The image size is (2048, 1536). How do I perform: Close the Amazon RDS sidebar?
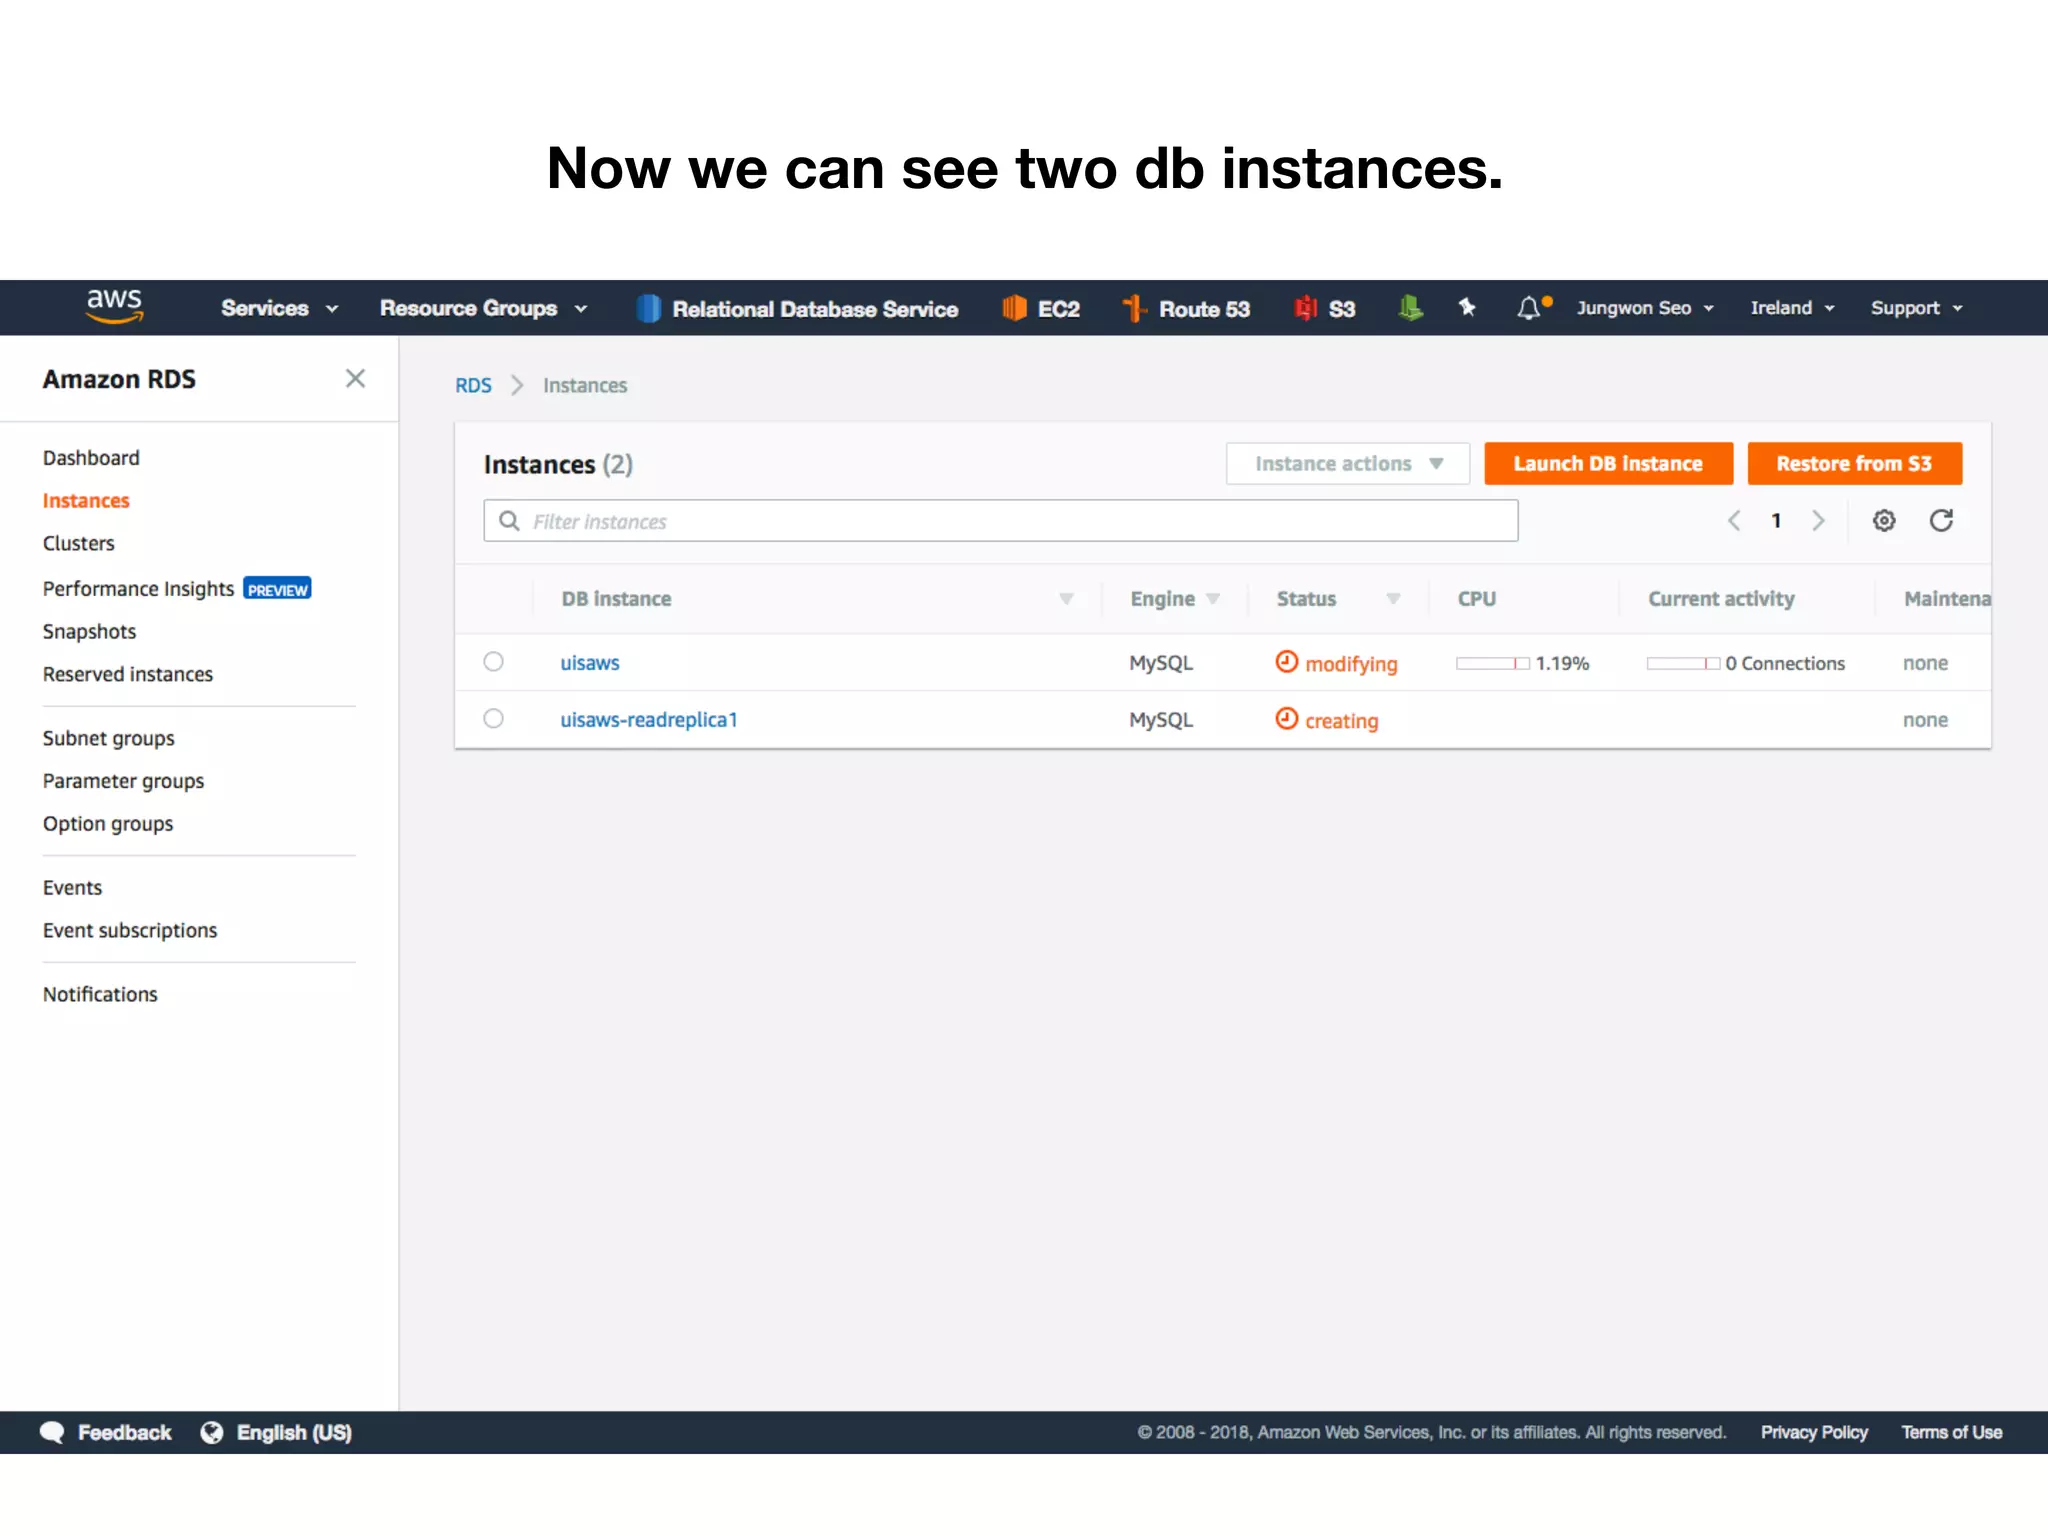tap(355, 378)
